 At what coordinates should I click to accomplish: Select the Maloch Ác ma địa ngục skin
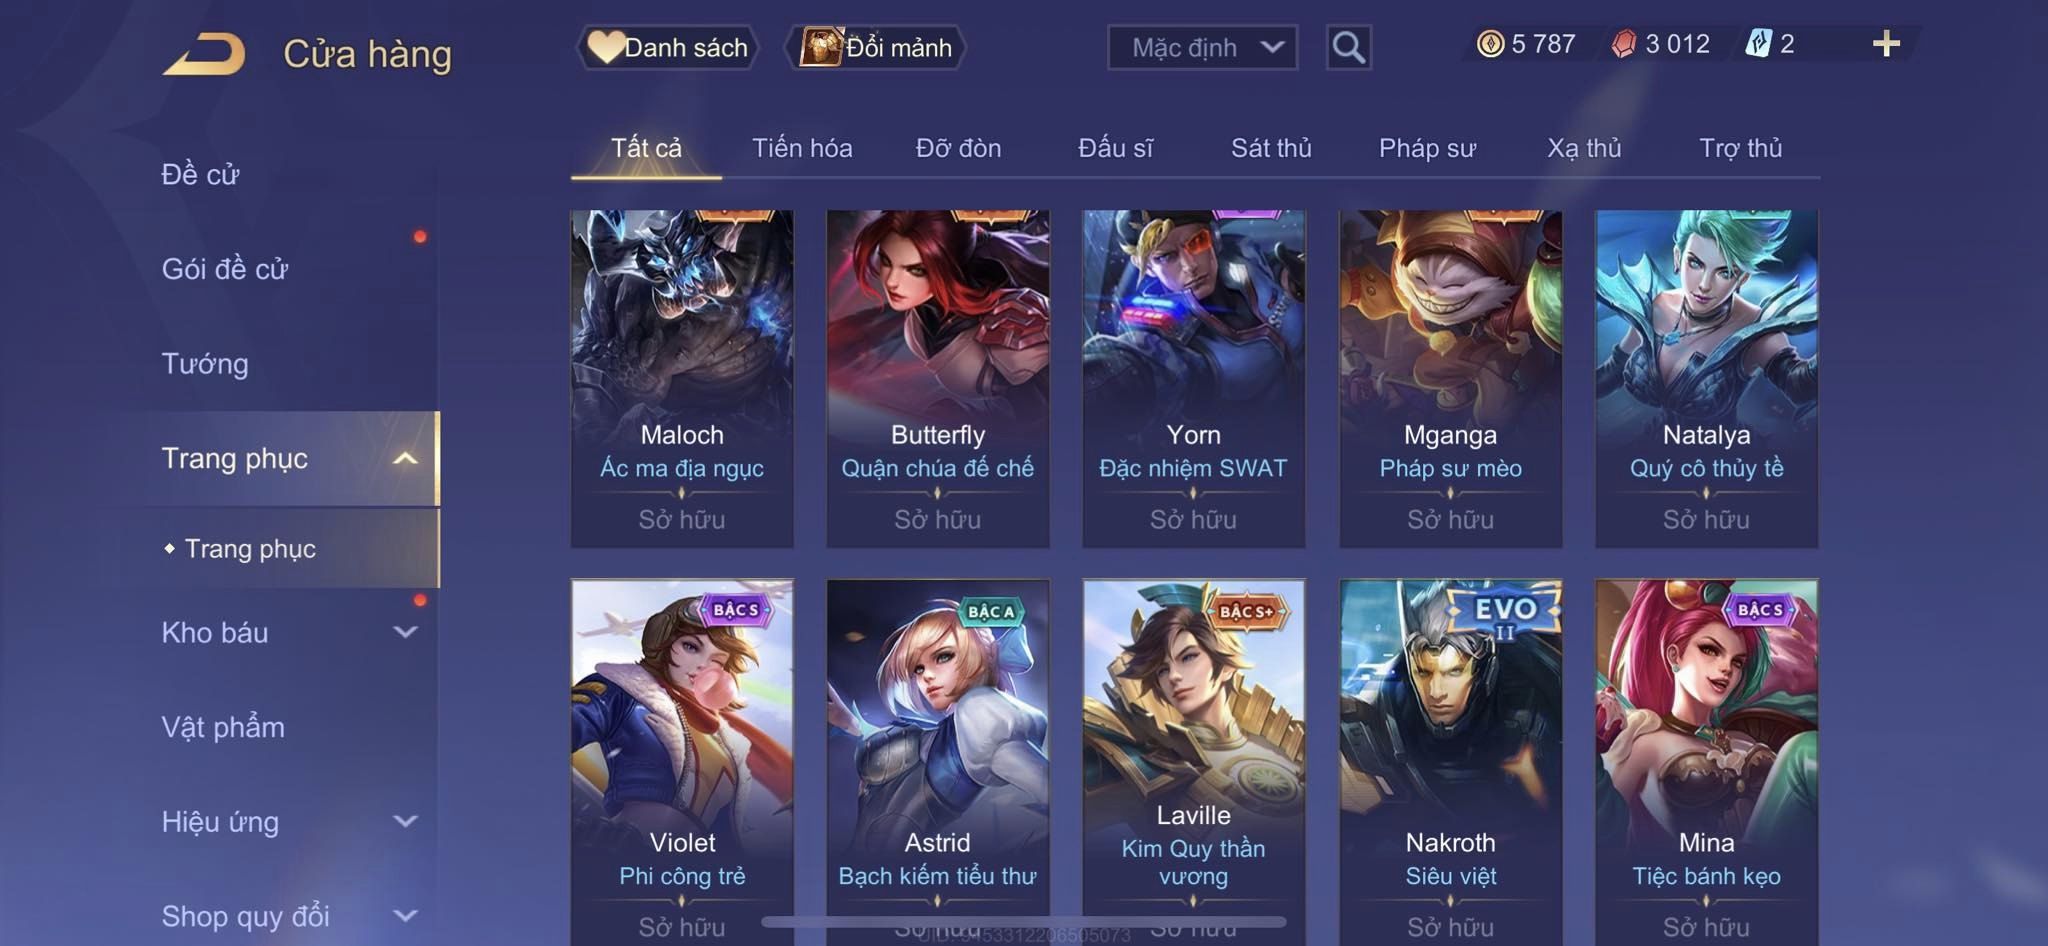tap(682, 378)
